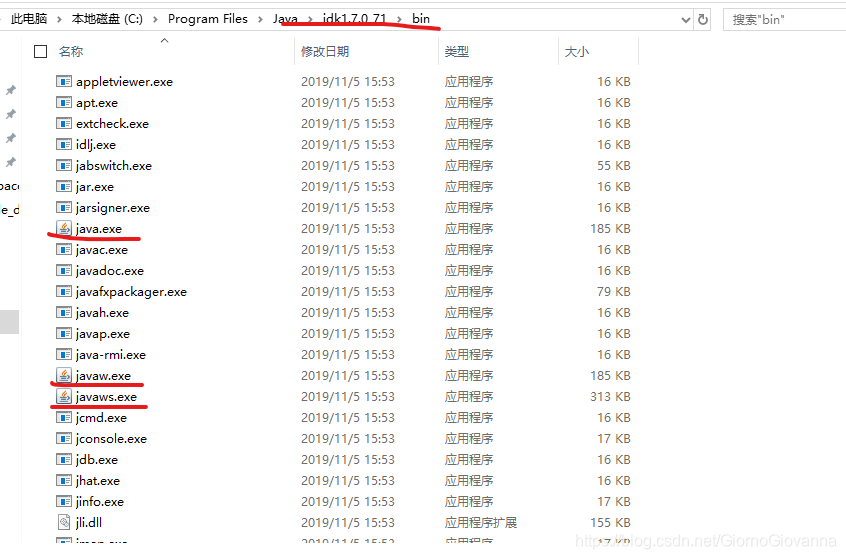Select the jabswitch.exe file name
Screen dimensions: 846x559
coord(114,166)
